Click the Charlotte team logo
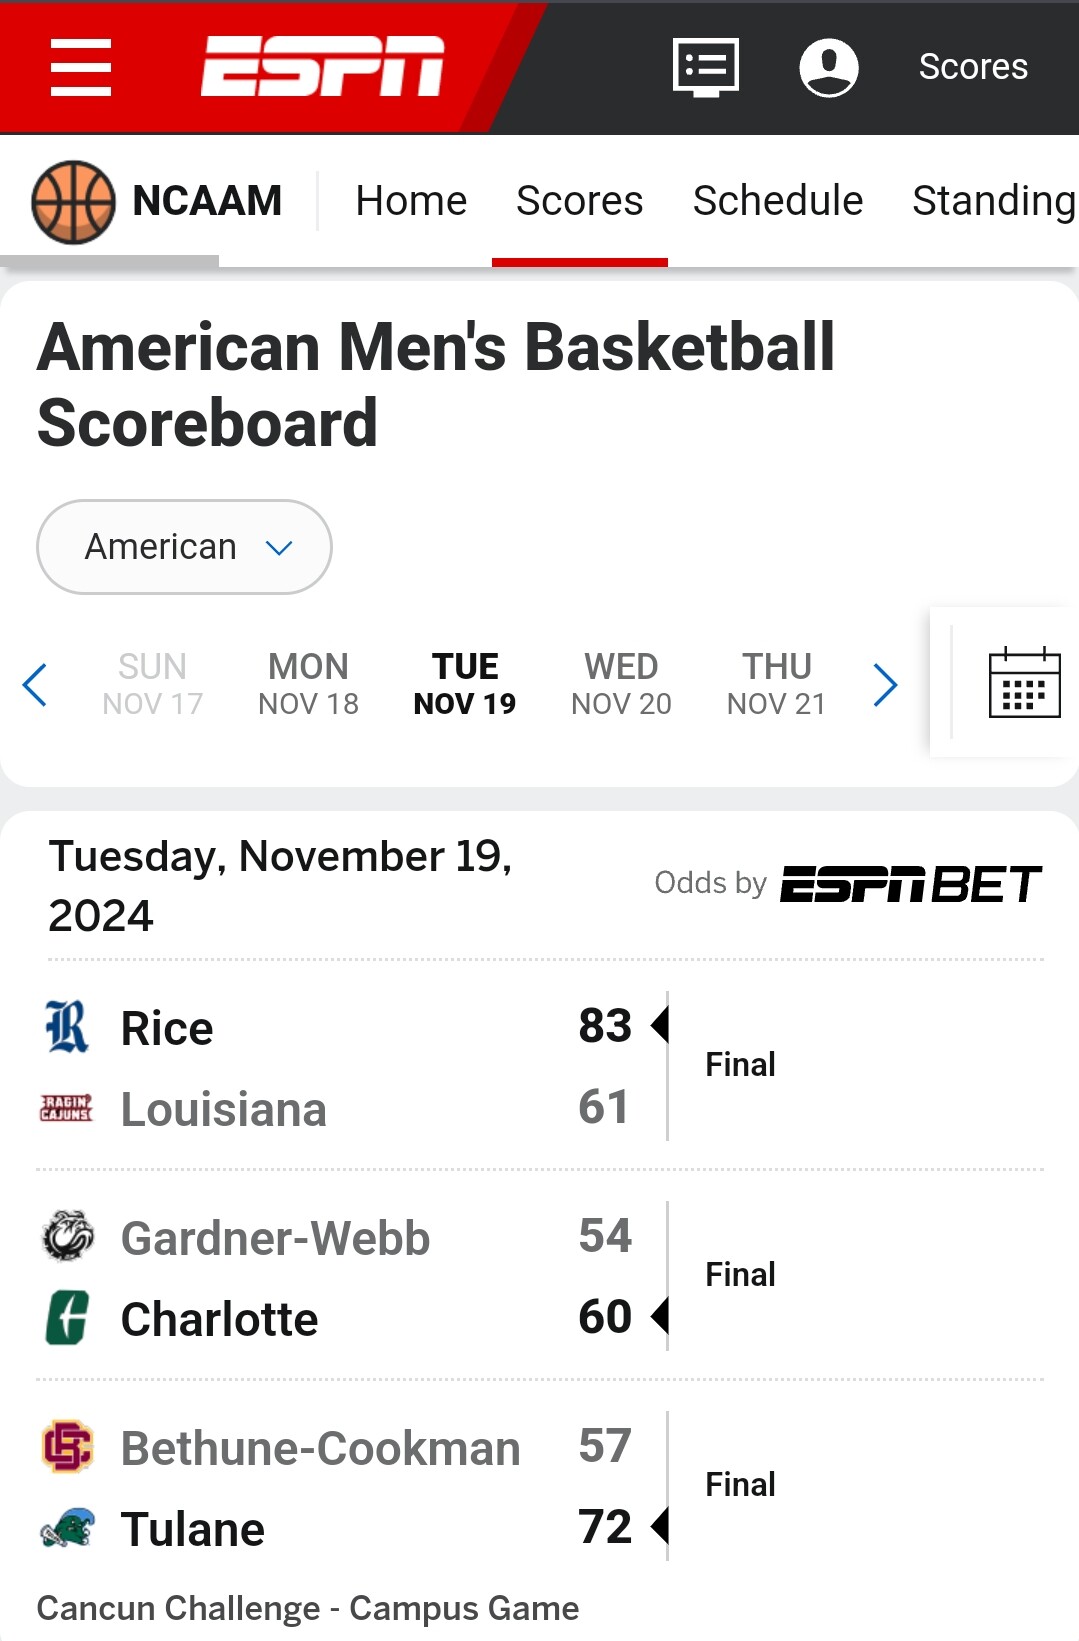 (67, 1318)
